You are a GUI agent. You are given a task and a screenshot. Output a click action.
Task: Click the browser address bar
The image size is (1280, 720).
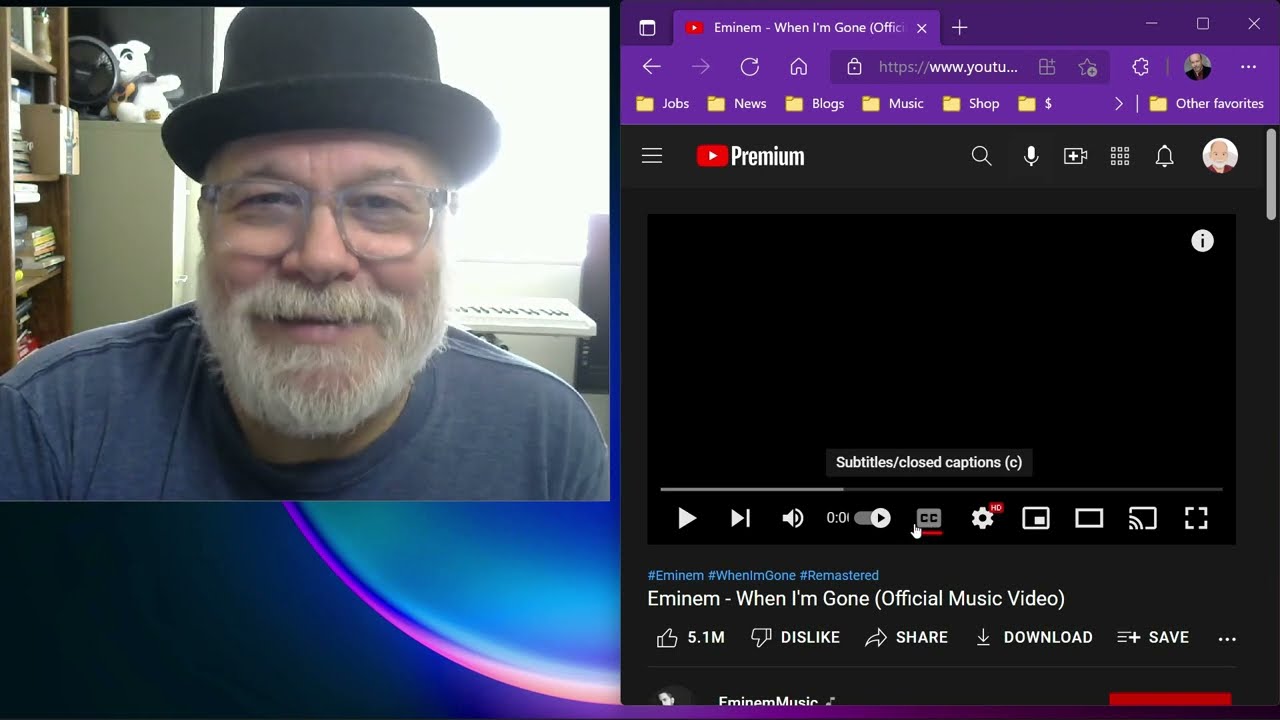[x=948, y=67]
